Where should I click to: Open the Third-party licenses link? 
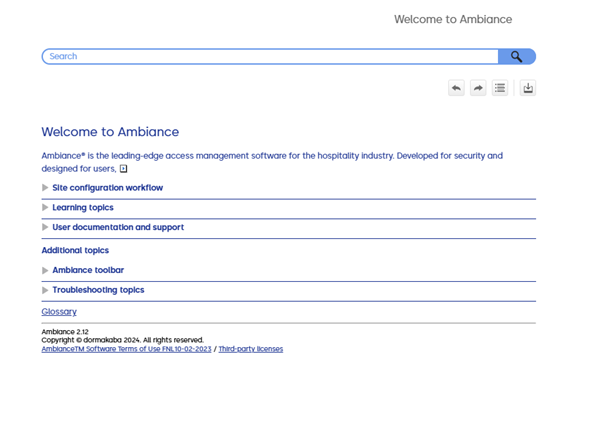[251, 349]
